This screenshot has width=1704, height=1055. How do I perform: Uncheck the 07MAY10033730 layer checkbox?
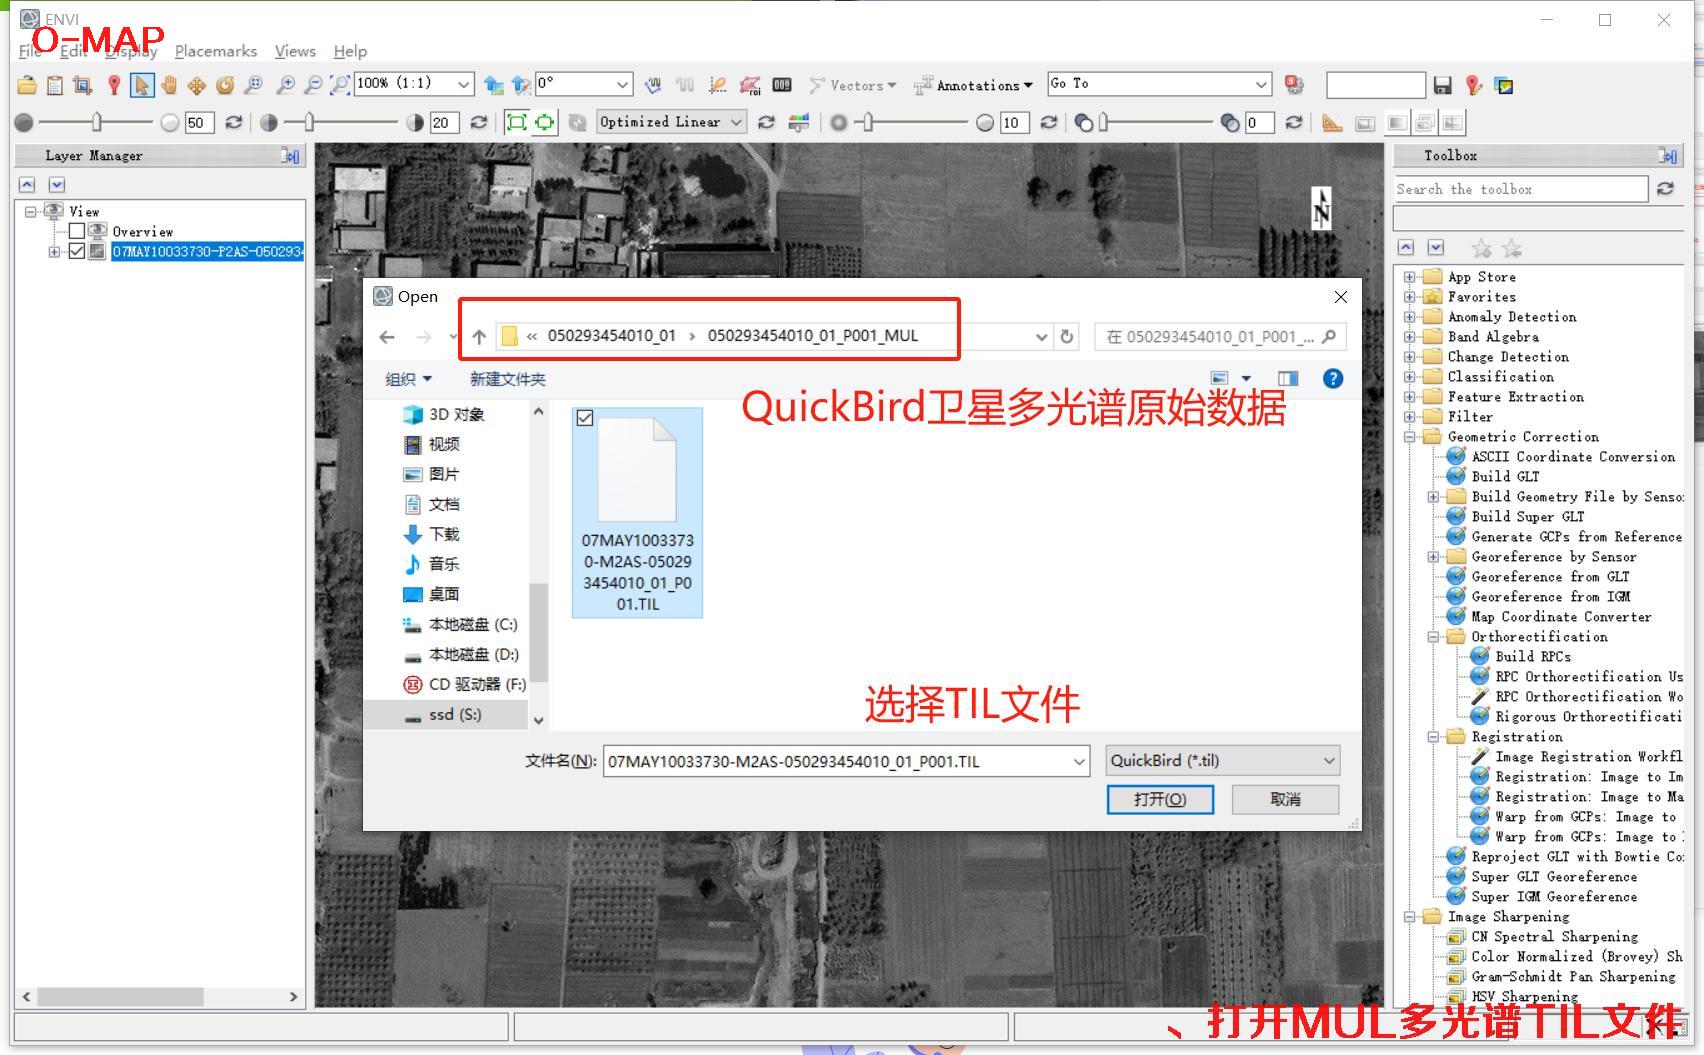point(77,251)
